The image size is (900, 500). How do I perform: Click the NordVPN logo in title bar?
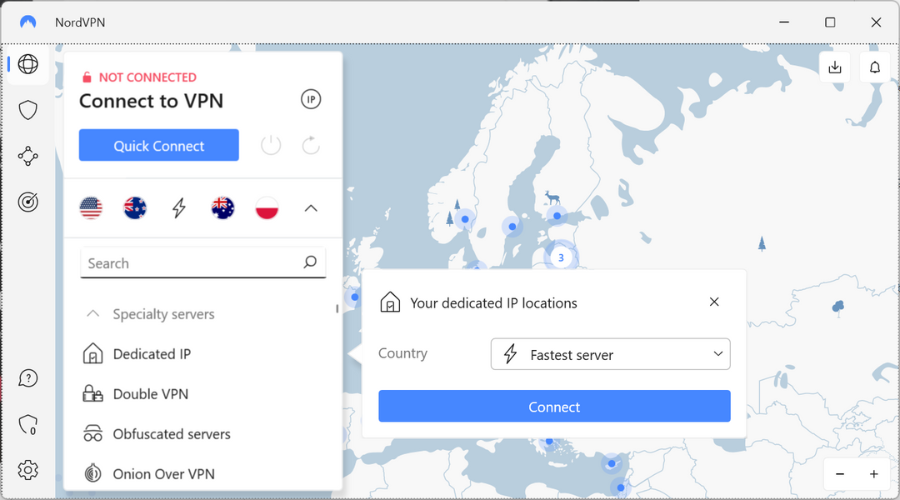(x=28, y=22)
